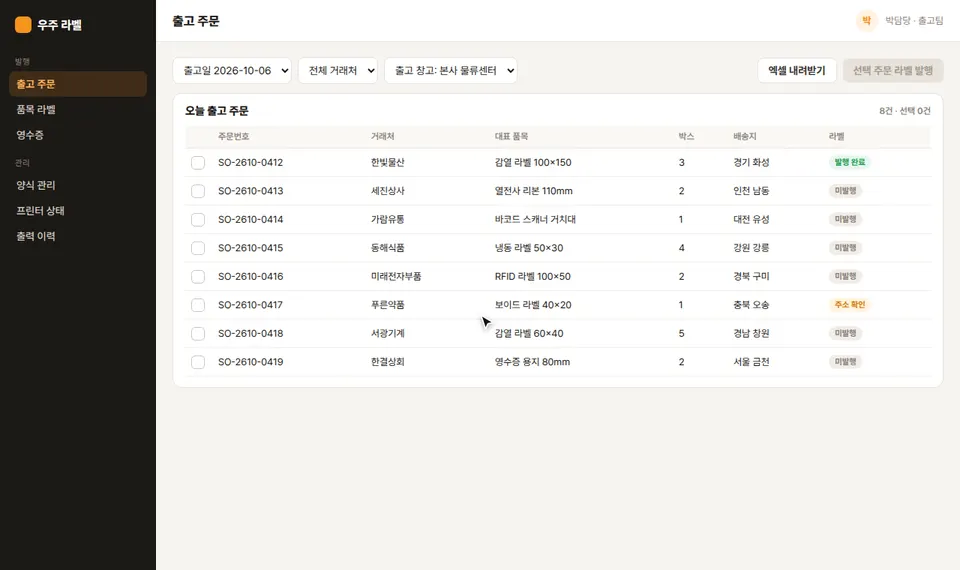Click the customer name 세진상사

click(388, 191)
